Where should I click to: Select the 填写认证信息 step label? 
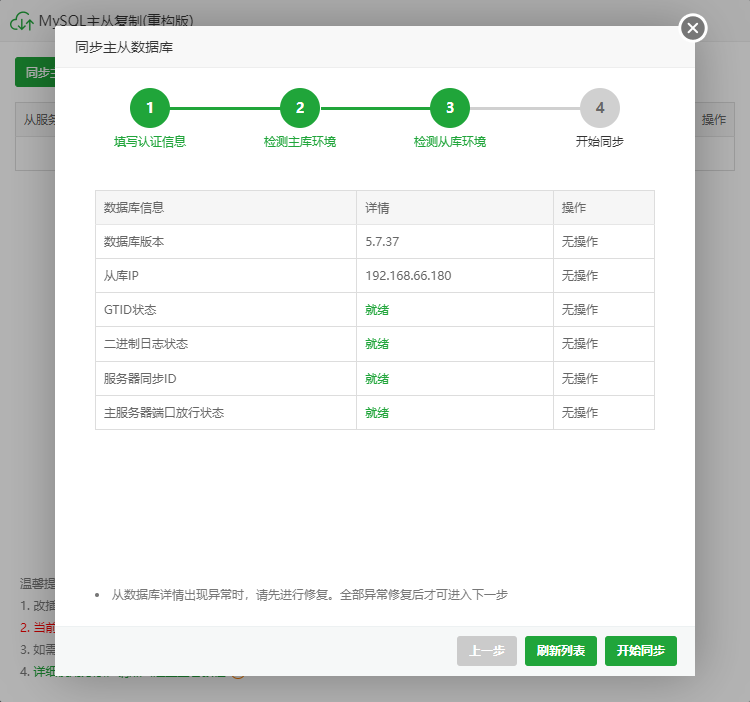click(150, 142)
